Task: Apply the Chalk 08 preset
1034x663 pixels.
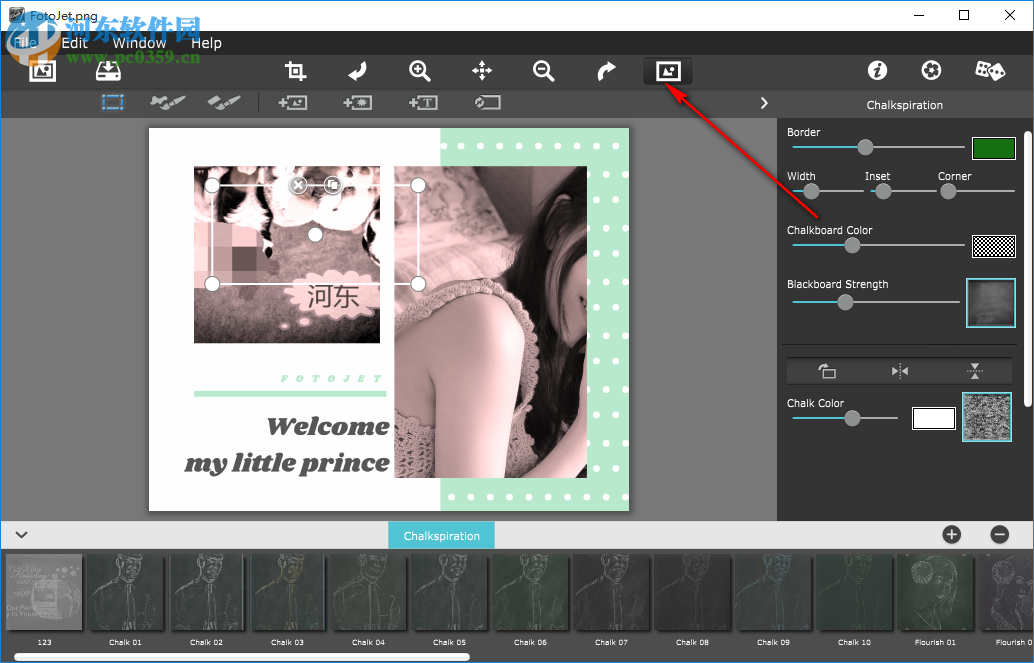Action: click(x=692, y=592)
